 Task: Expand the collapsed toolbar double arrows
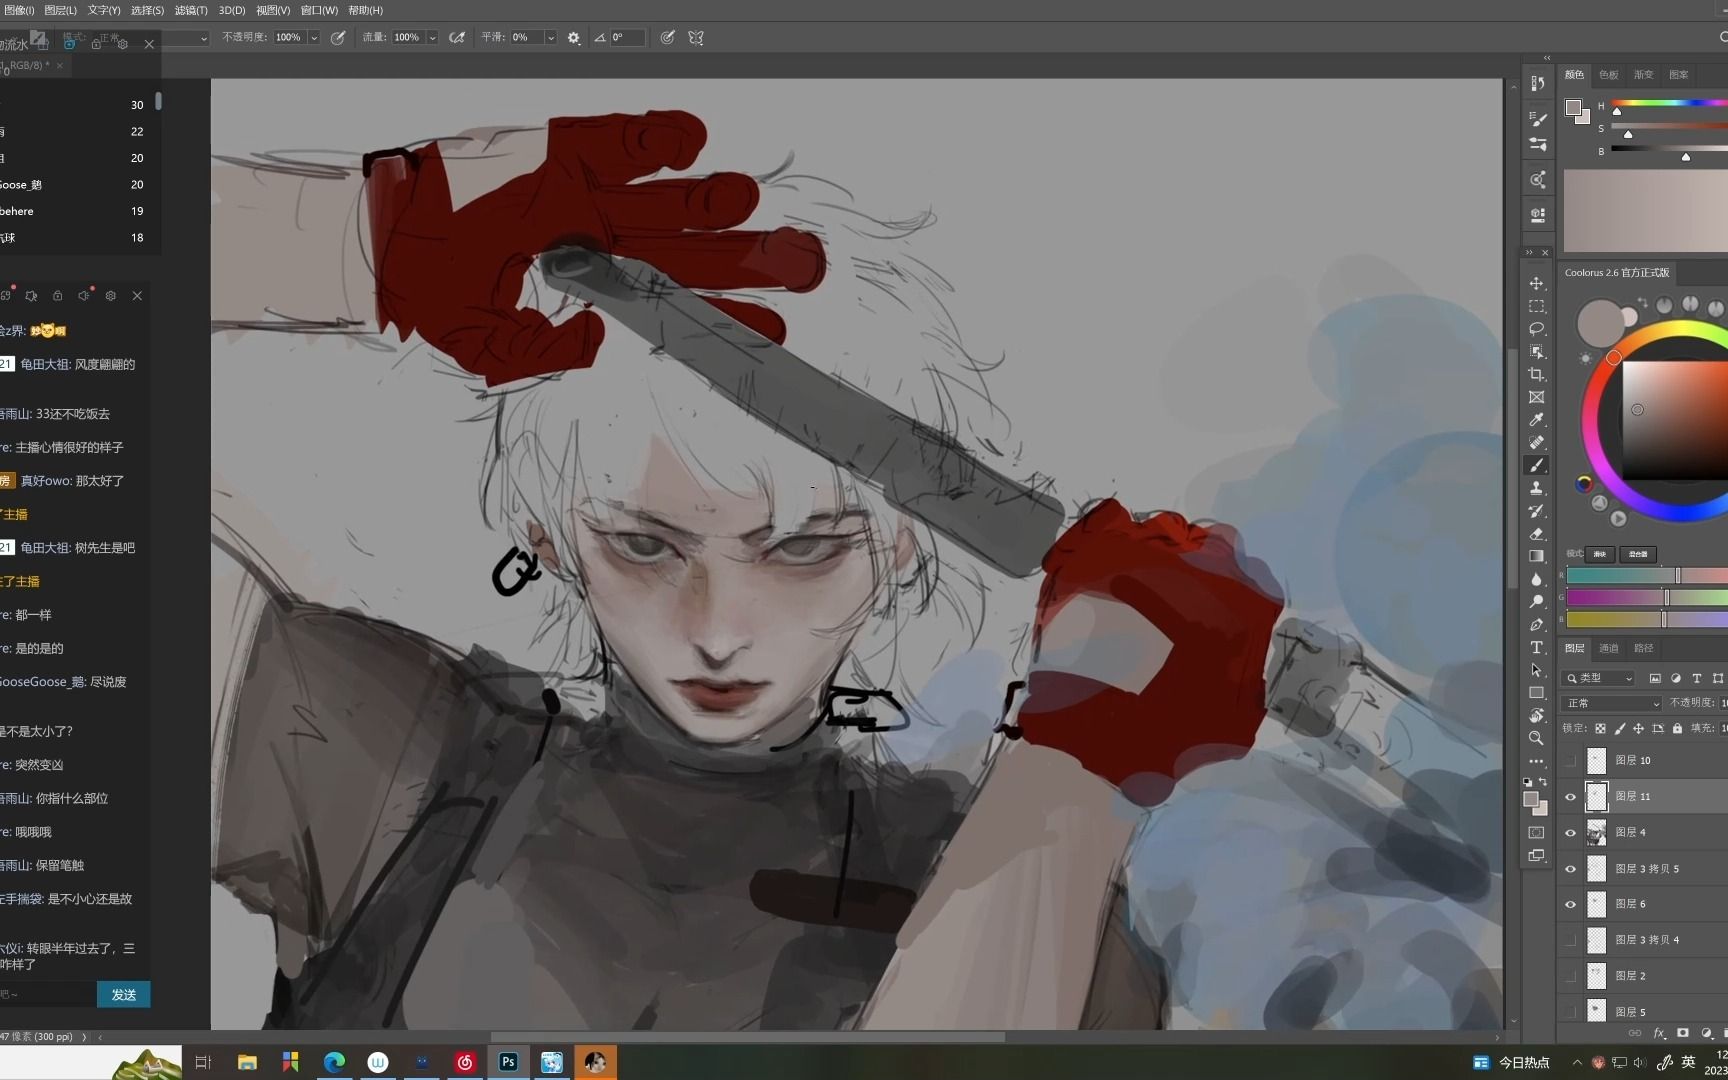tap(1529, 253)
